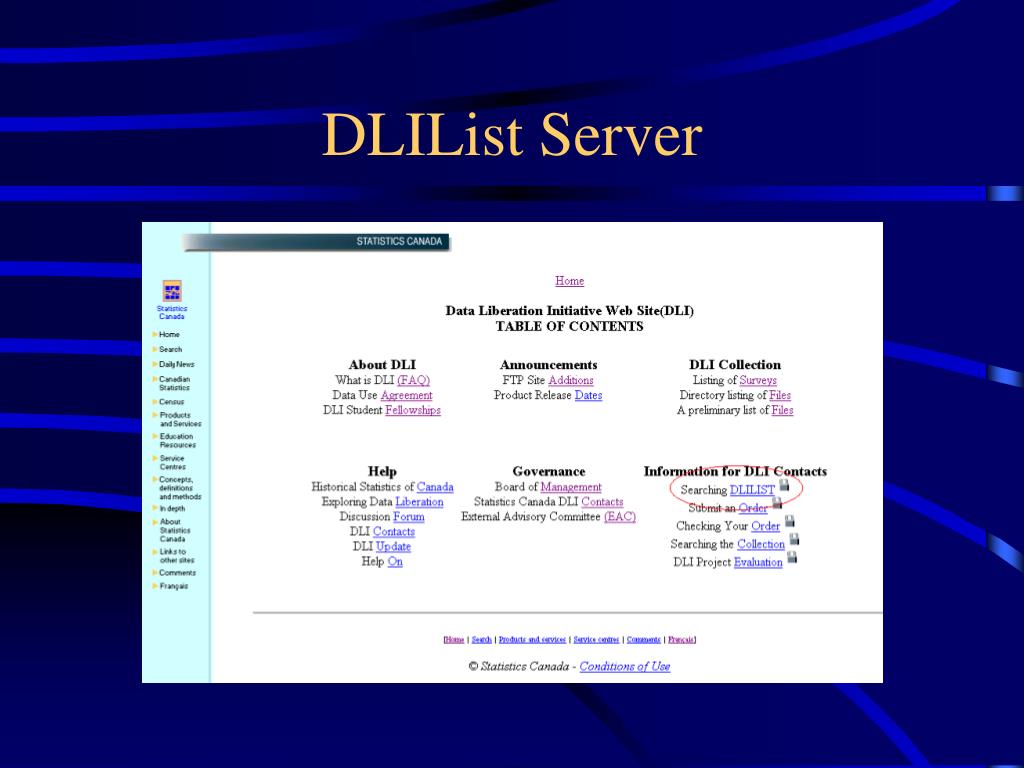The width and height of the screenshot is (1024, 768).
Task: Click the Information for DLI Contacts heading
Action: point(735,472)
